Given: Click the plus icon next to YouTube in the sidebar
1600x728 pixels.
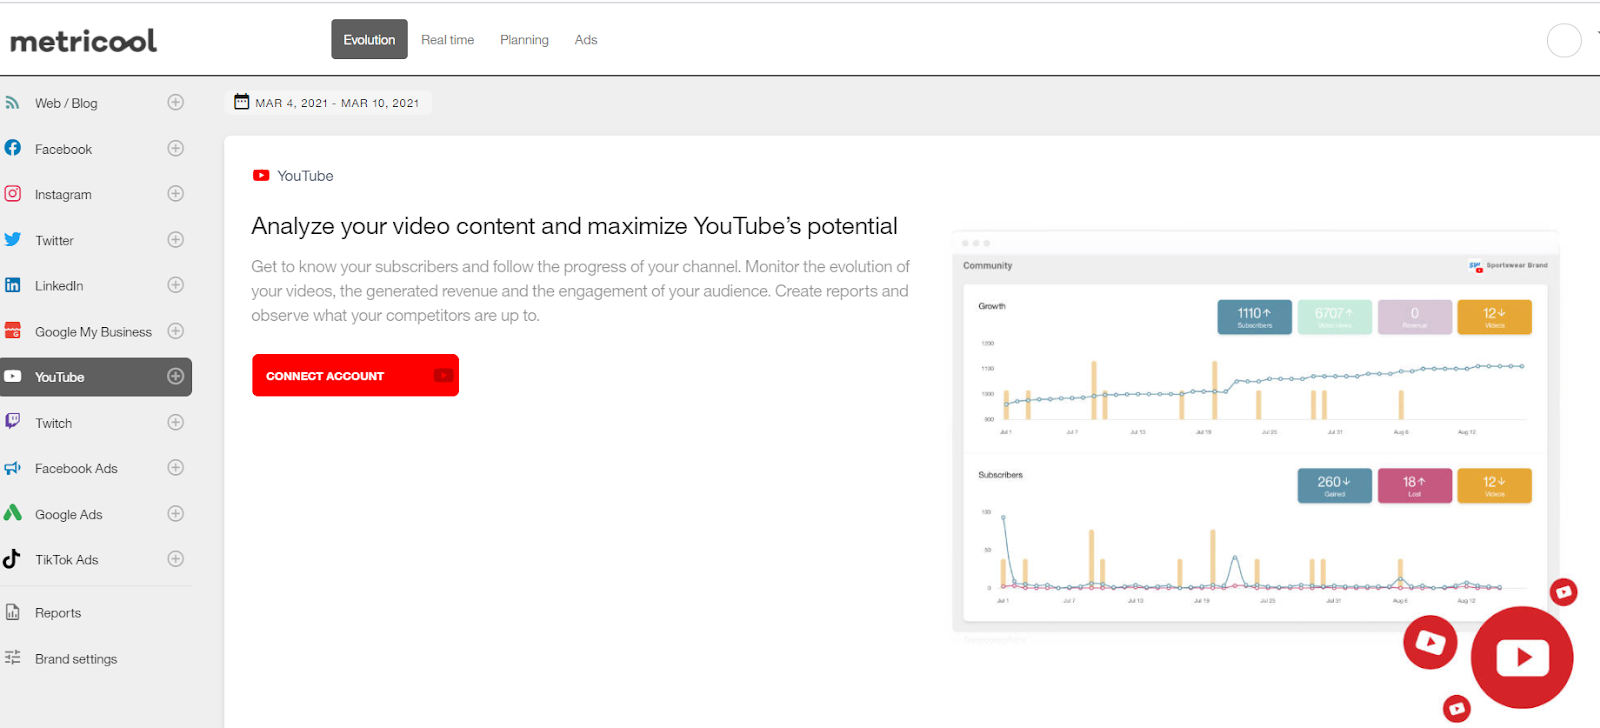Looking at the screenshot, I should point(175,376).
